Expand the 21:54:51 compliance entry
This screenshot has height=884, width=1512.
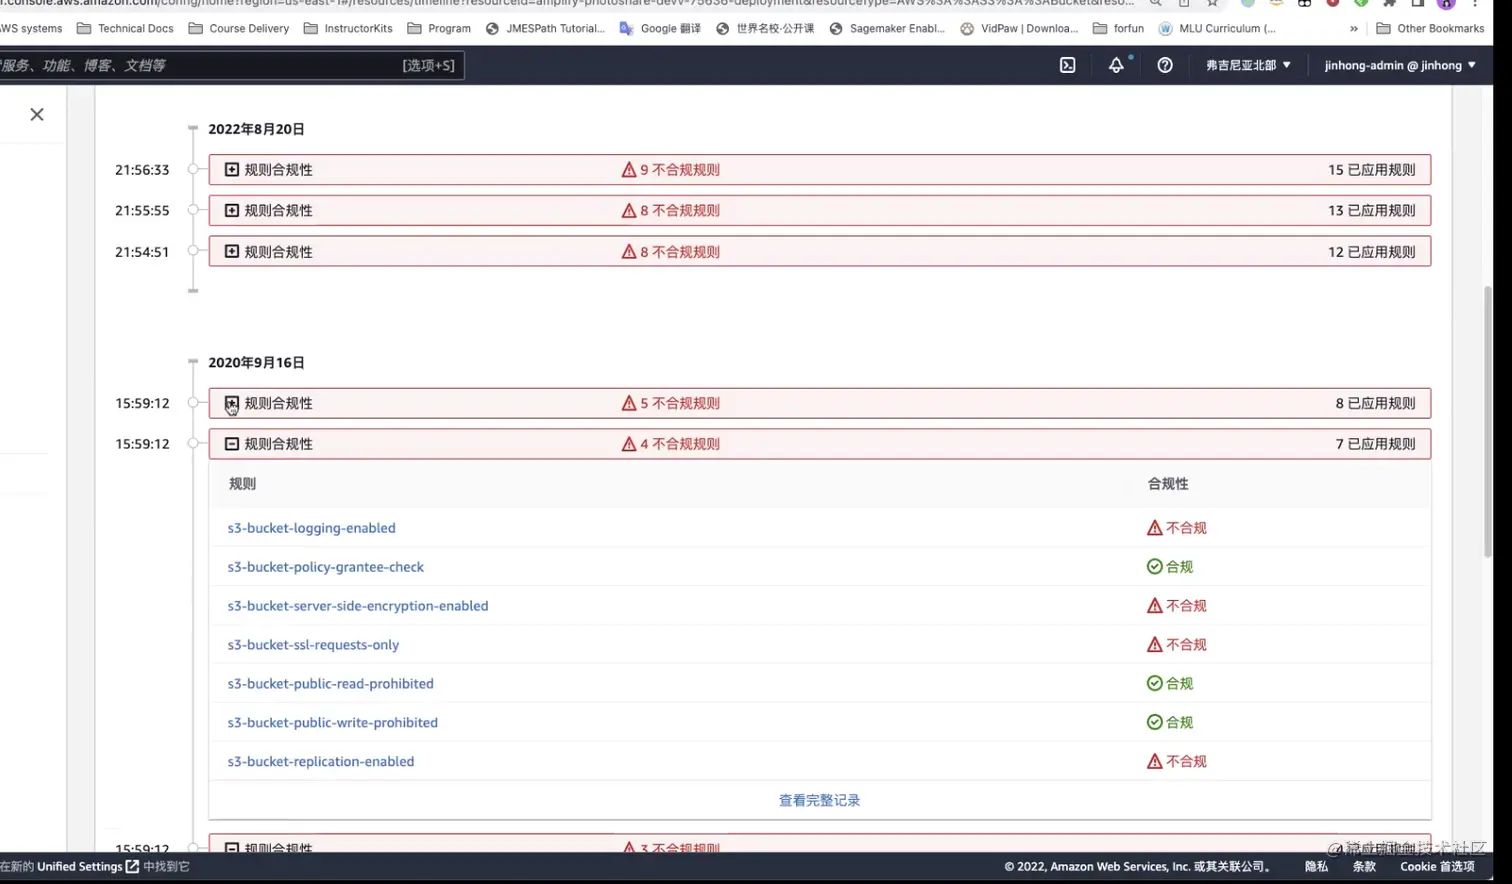pos(232,252)
